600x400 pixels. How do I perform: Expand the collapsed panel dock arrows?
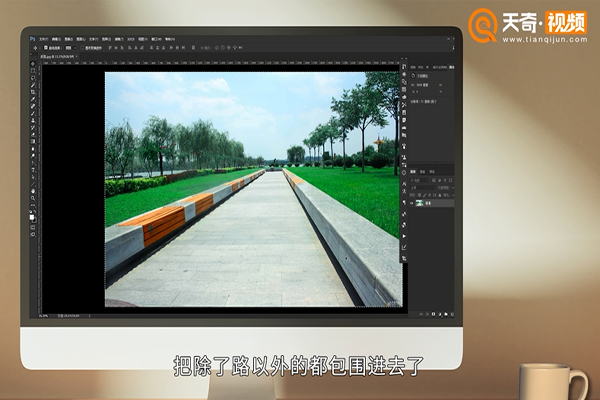(404, 59)
